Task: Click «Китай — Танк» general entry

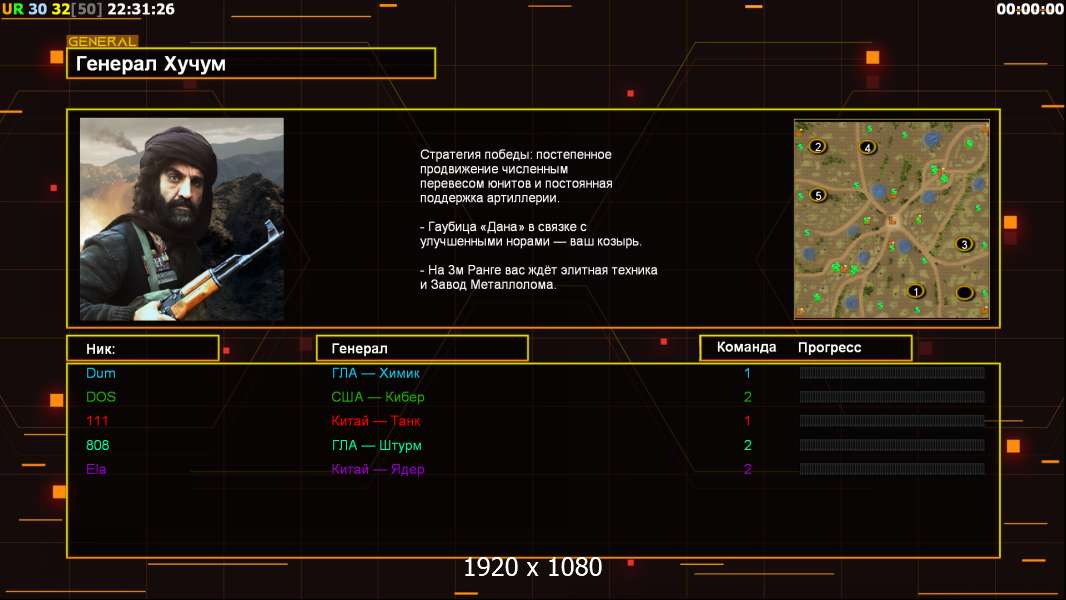Action: tap(375, 421)
